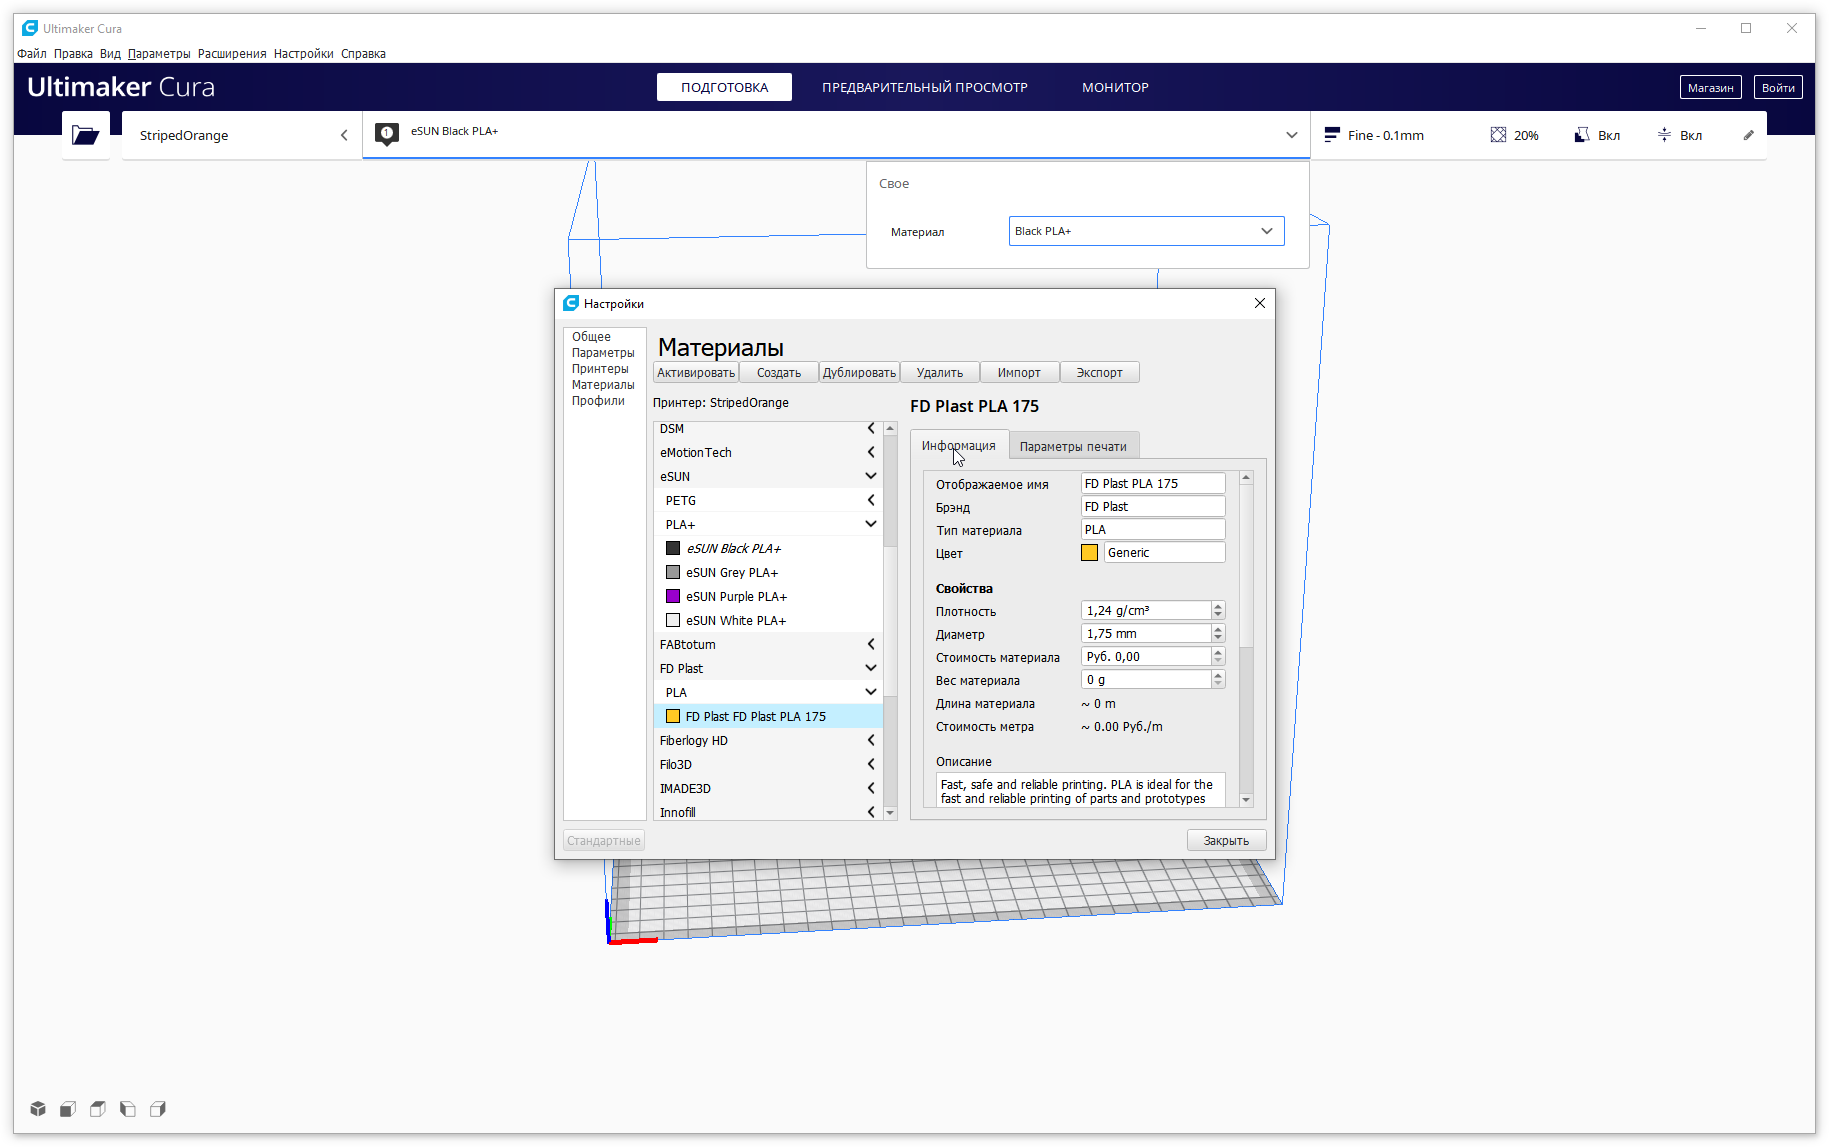This screenshot has width=1829, height=1147.
Task: Collapse the eSUN brand group
Action: coord(871,476)
